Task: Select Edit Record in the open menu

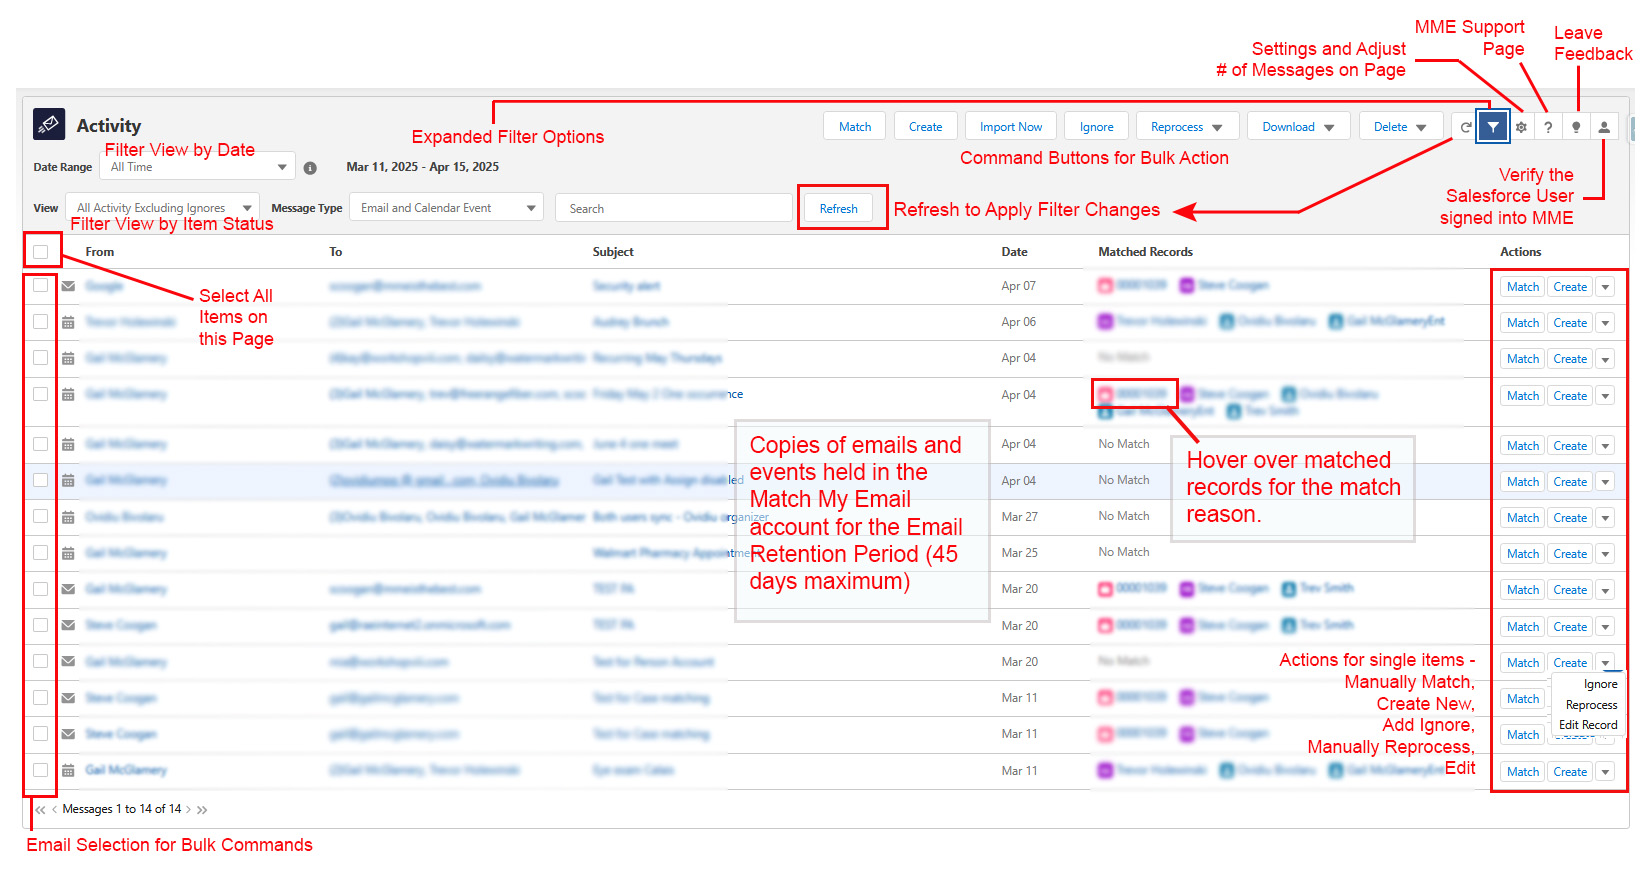Action: coord(1588,725)
